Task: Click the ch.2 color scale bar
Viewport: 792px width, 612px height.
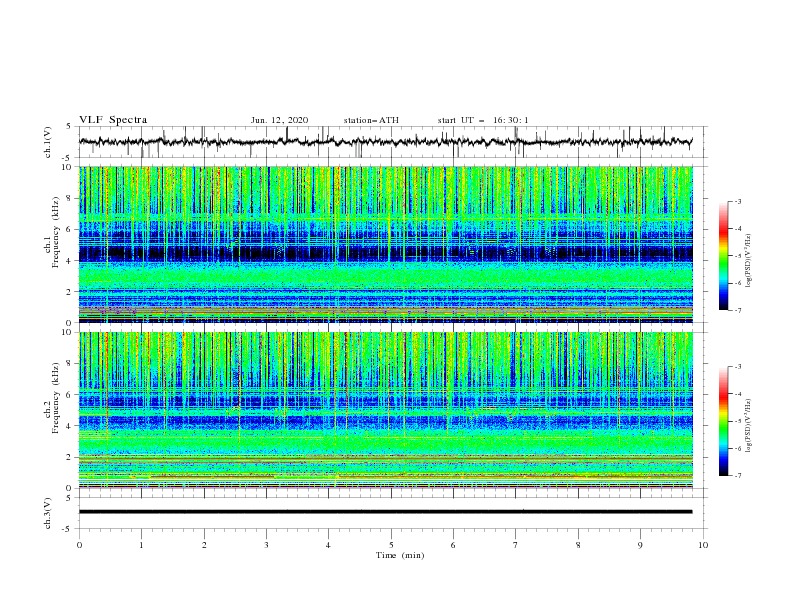Action: pos(723,421)
